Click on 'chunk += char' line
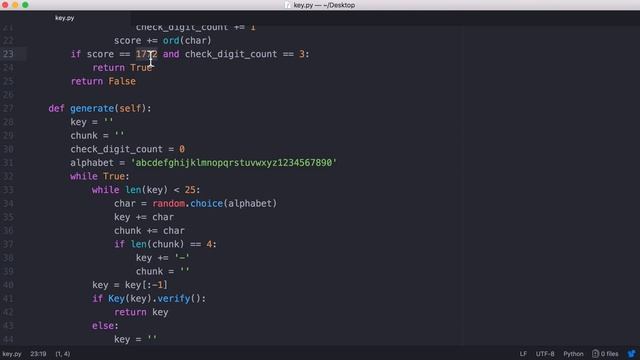This screenshot has width=640, height=360. [x=149, y=231]
